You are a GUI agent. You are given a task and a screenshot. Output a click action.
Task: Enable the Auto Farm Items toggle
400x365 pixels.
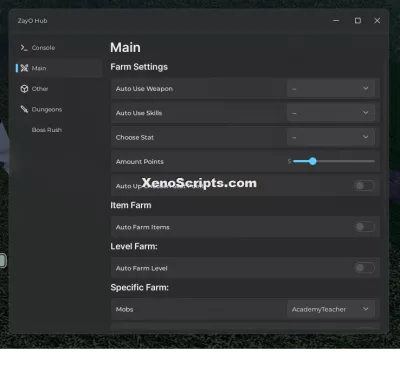point(364,227)
